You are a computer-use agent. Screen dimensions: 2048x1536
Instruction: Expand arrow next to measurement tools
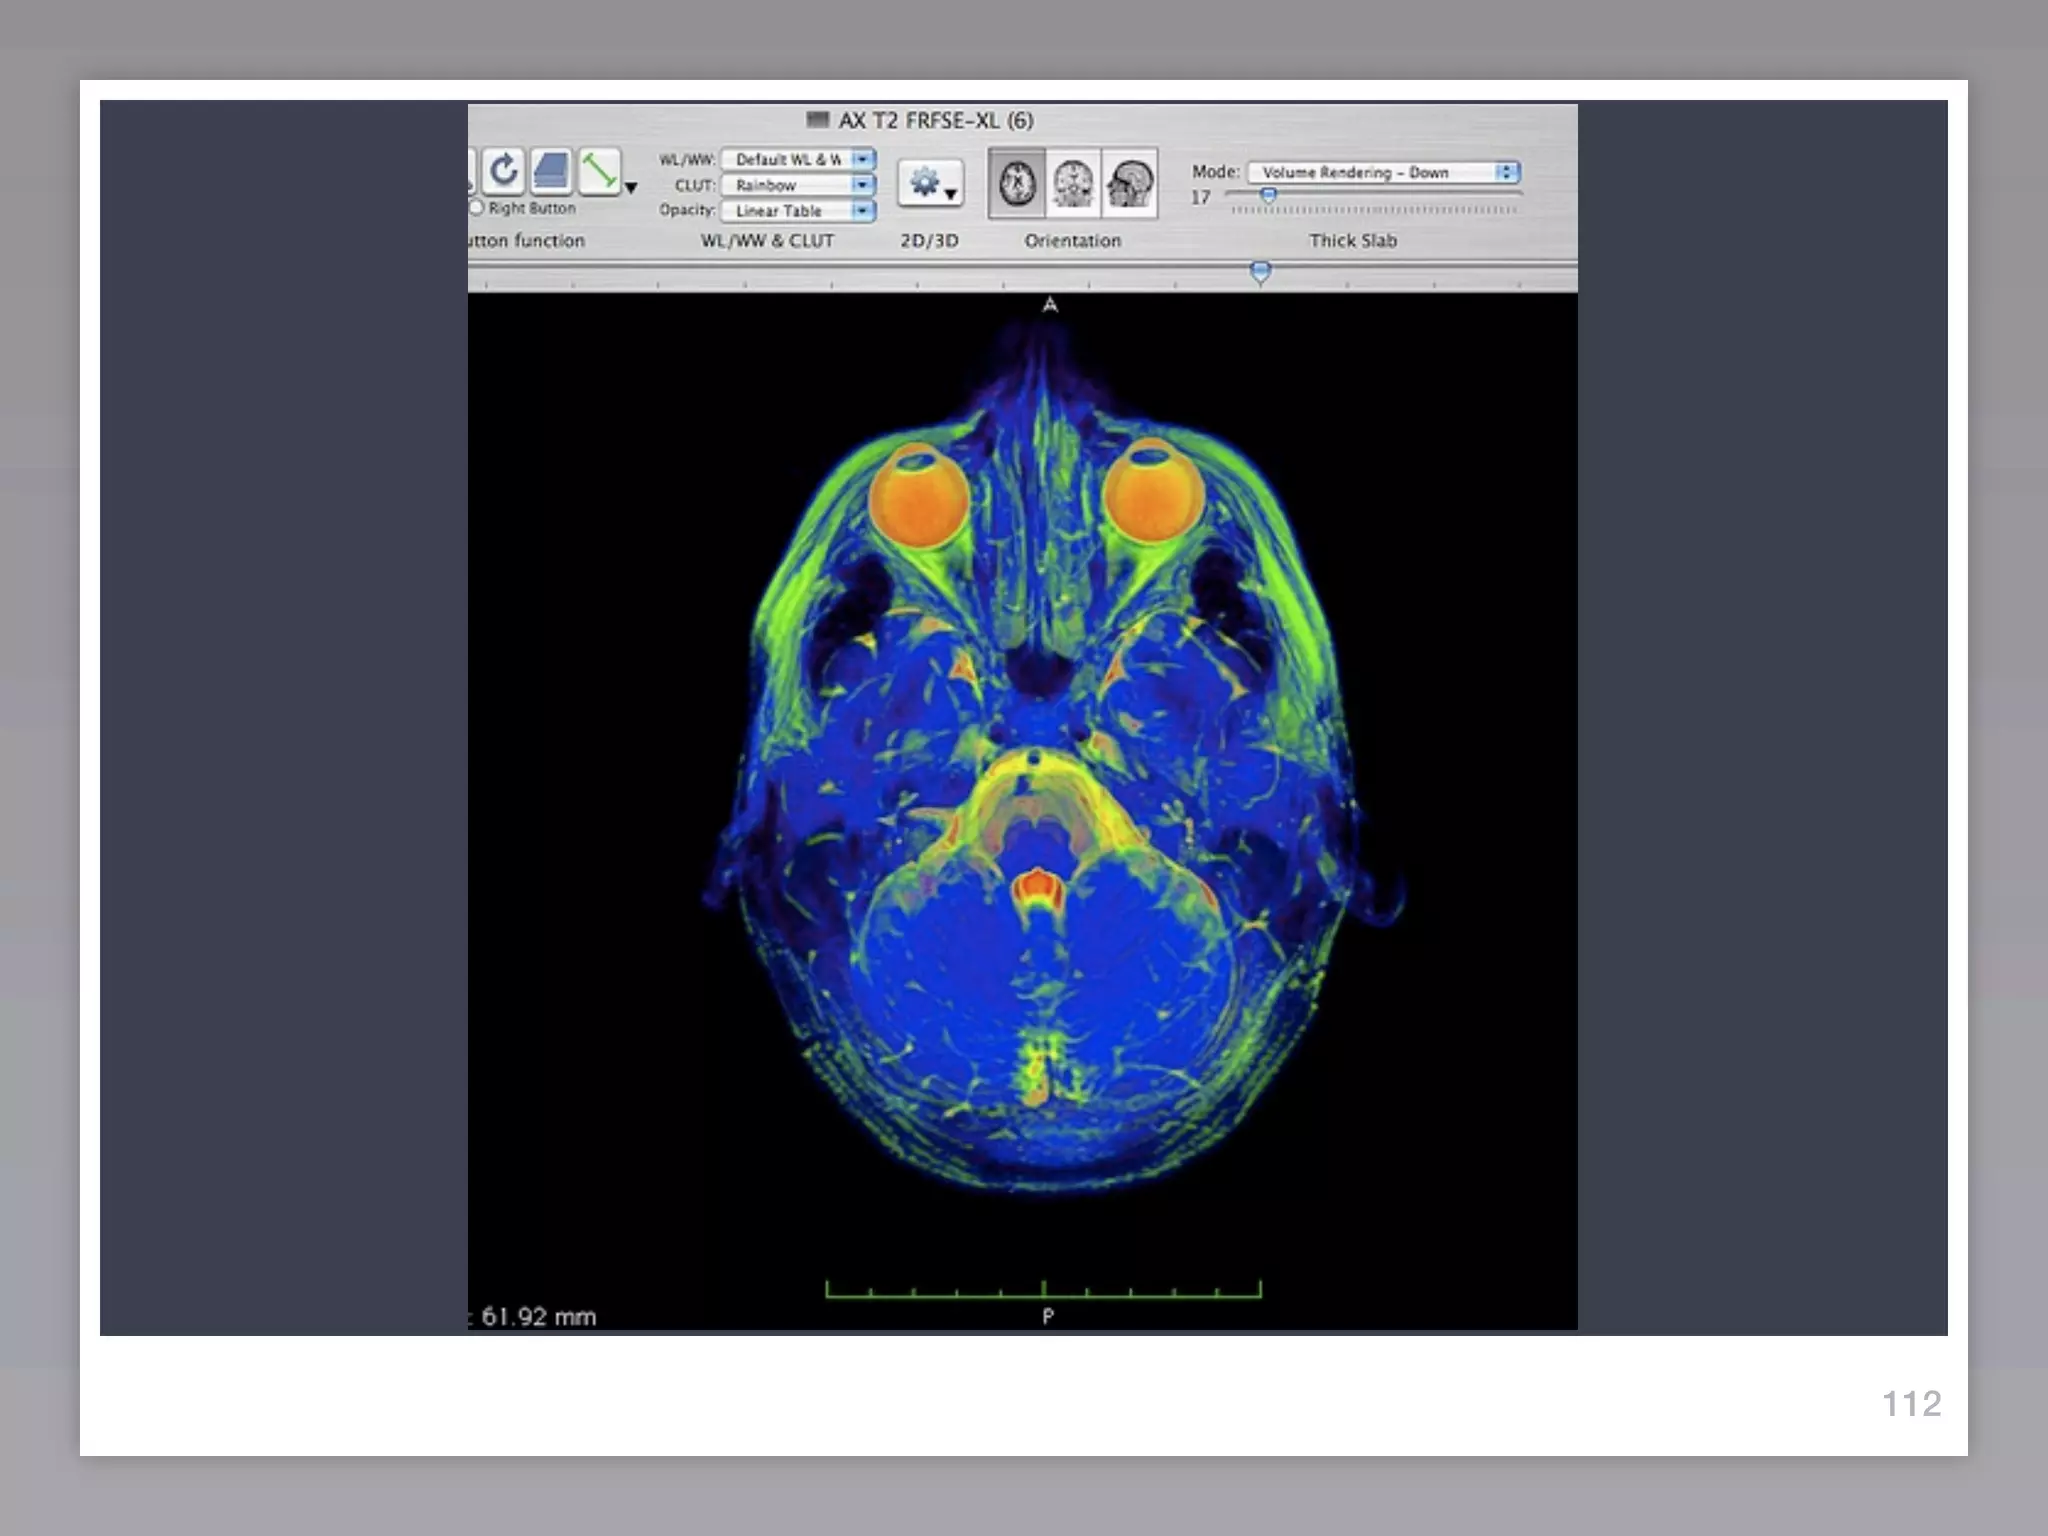click(x=631, y=188)
